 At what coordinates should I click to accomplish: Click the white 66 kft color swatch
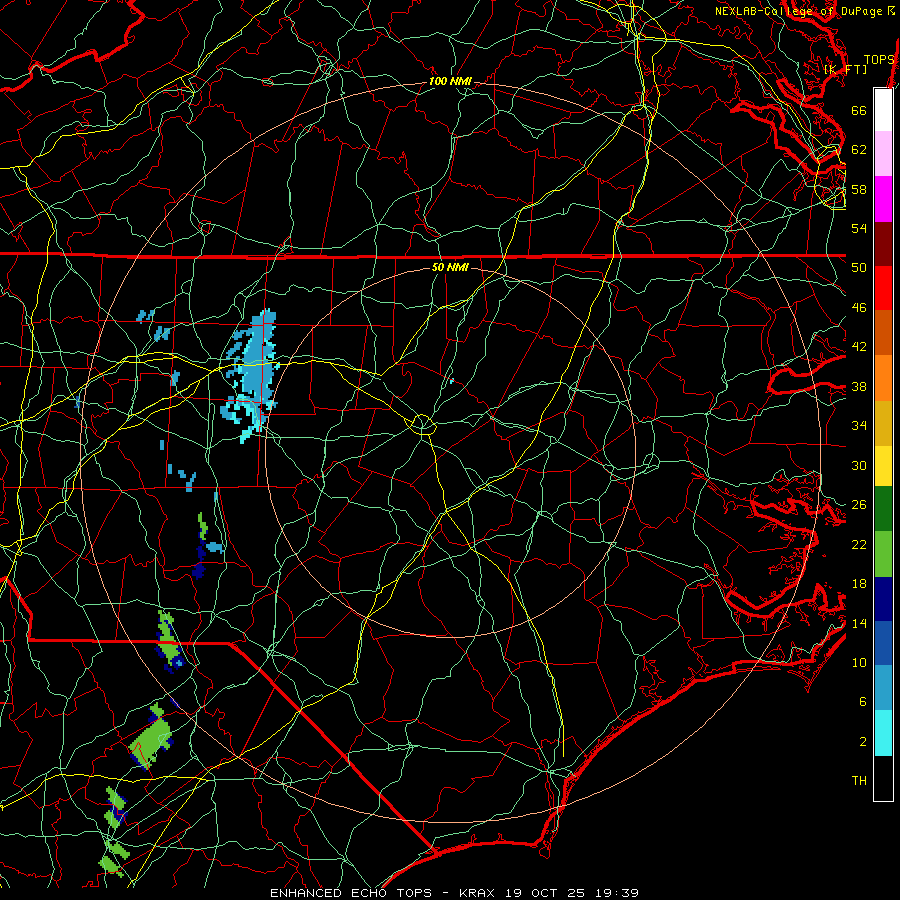(883, 110)
